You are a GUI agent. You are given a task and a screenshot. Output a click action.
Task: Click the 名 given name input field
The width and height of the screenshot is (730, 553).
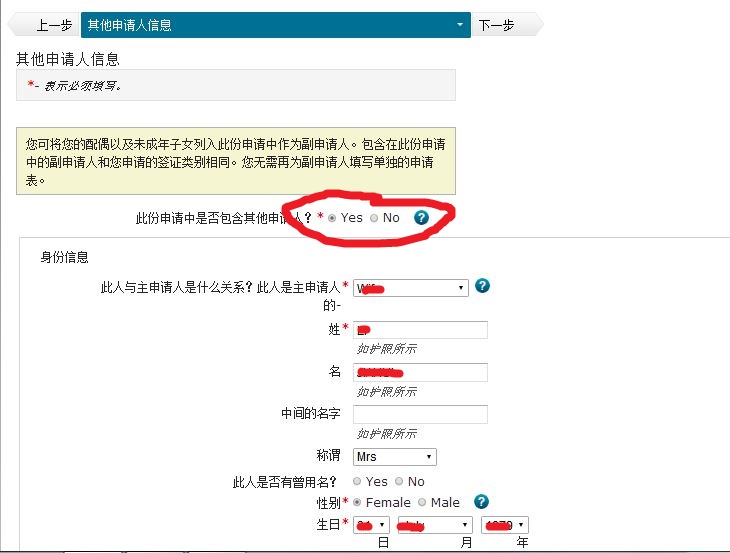(x=420, y=372)
